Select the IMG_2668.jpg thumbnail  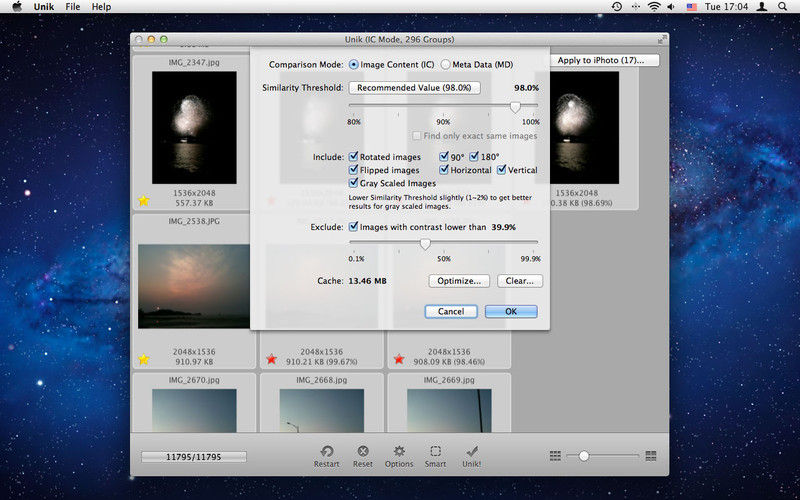pos(322,411)
